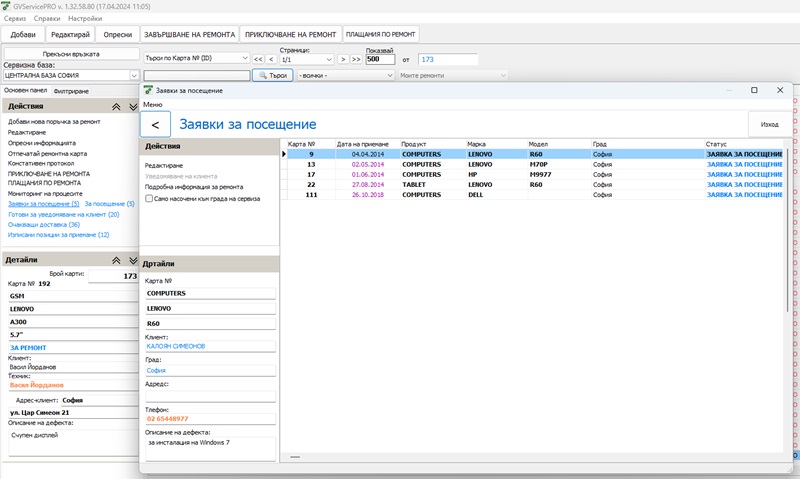Expand Детайли panel with double down chevron
The image size is (800, 479).
(x=133, y=260)
